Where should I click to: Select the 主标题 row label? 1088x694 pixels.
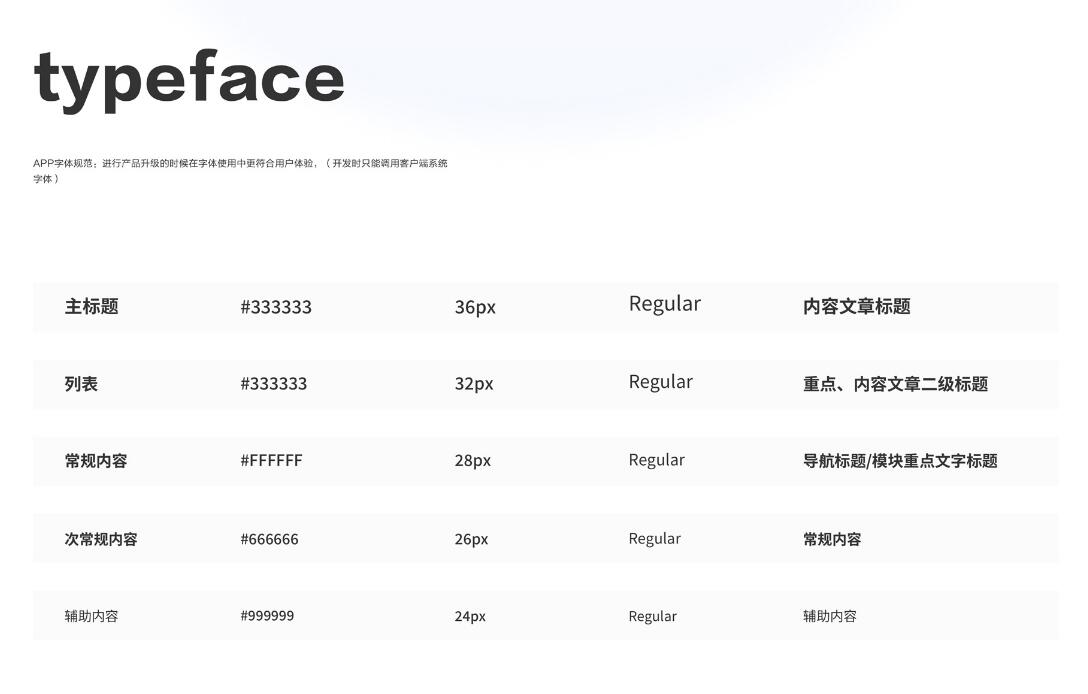pyautogui.click(x=91, y=307)
